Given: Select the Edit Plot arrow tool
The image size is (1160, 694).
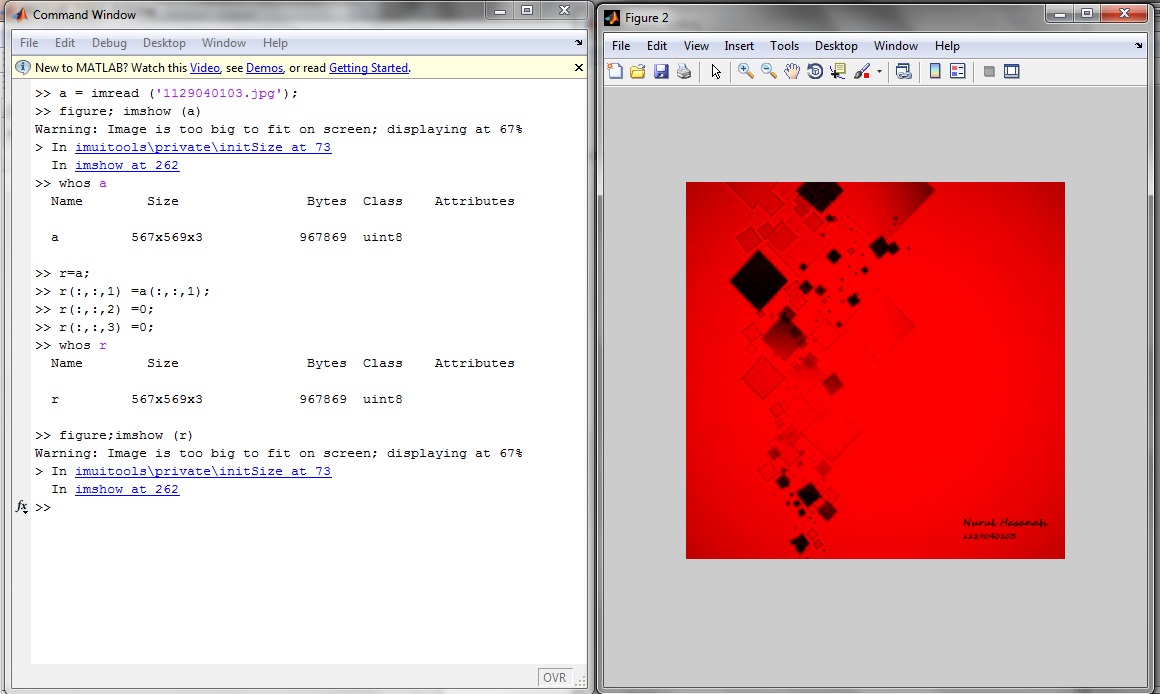Looking at the screenshot, I should [x=715, y=71].
